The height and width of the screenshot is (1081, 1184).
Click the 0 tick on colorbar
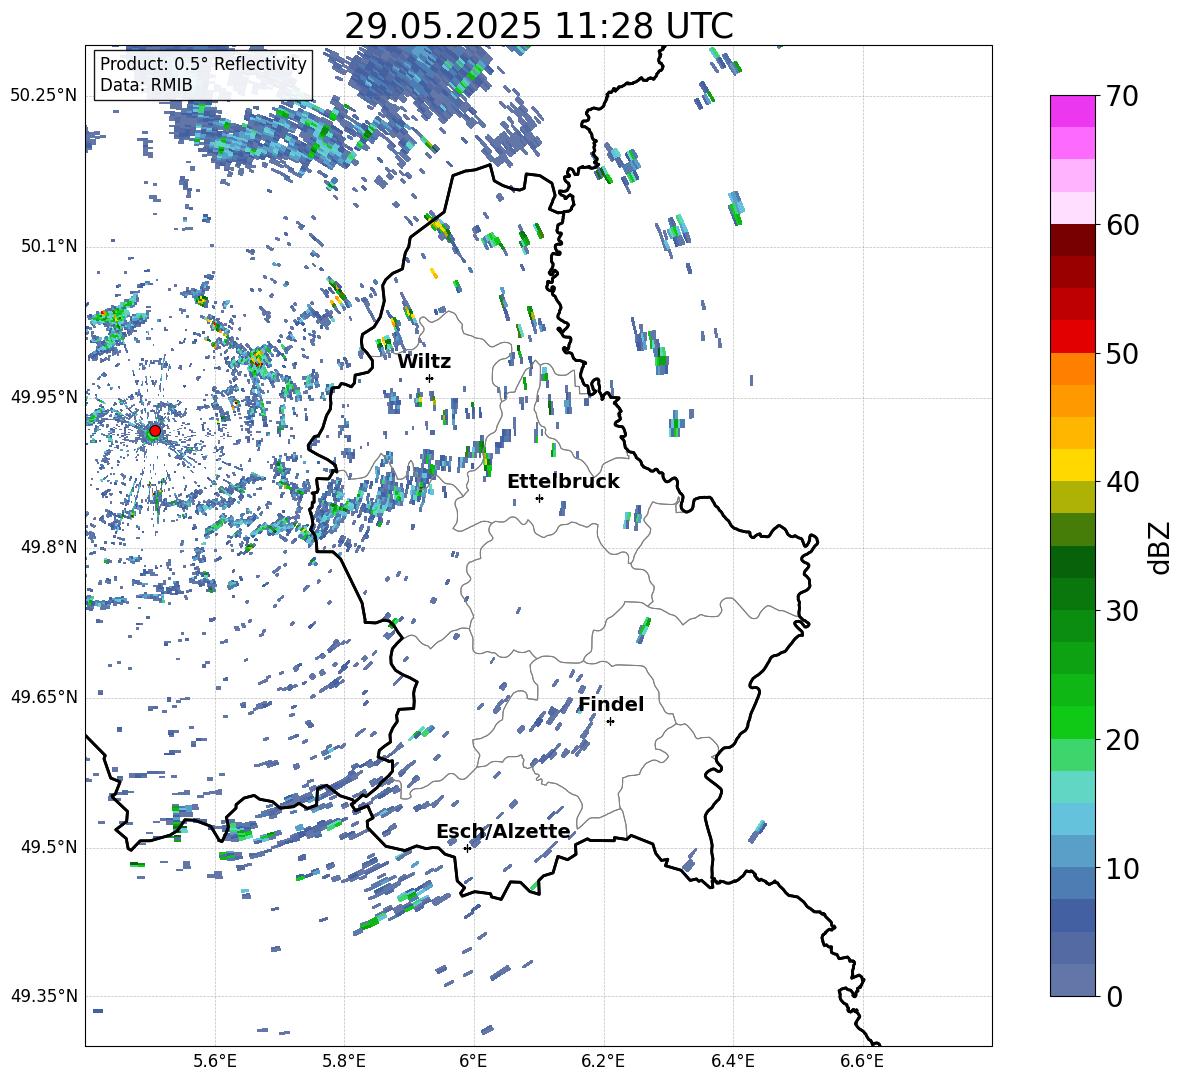coord(1114,996)
